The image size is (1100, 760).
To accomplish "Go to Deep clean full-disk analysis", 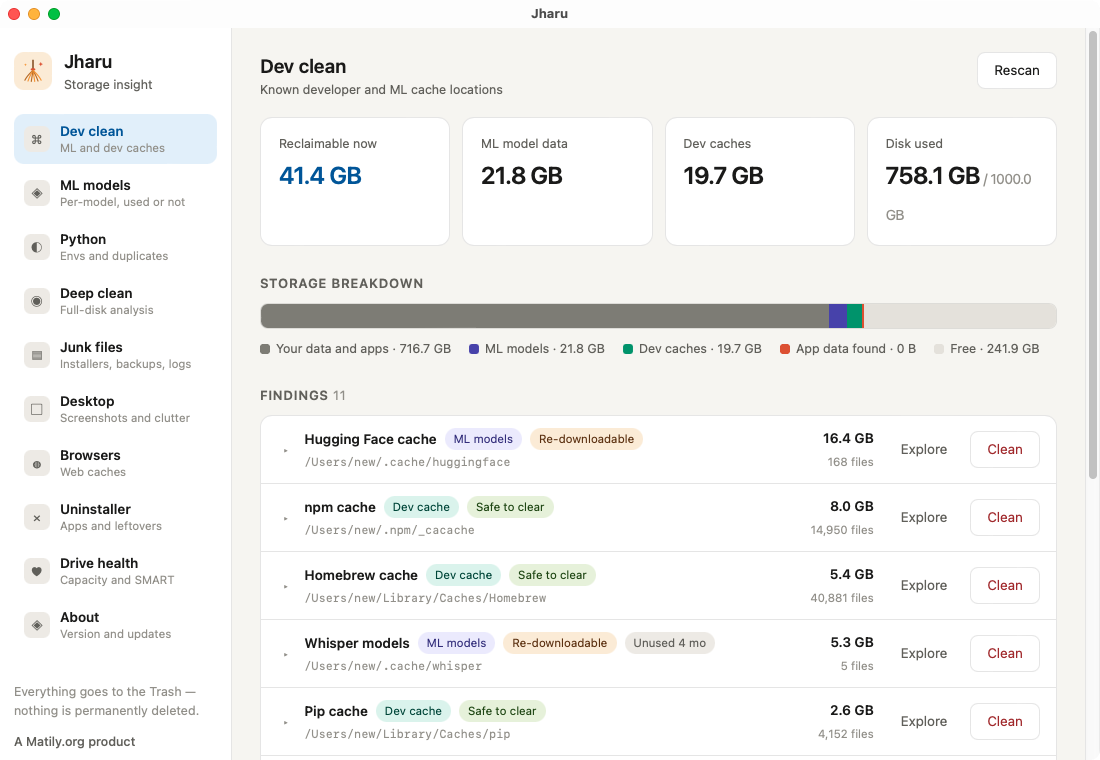I will 116,301.
